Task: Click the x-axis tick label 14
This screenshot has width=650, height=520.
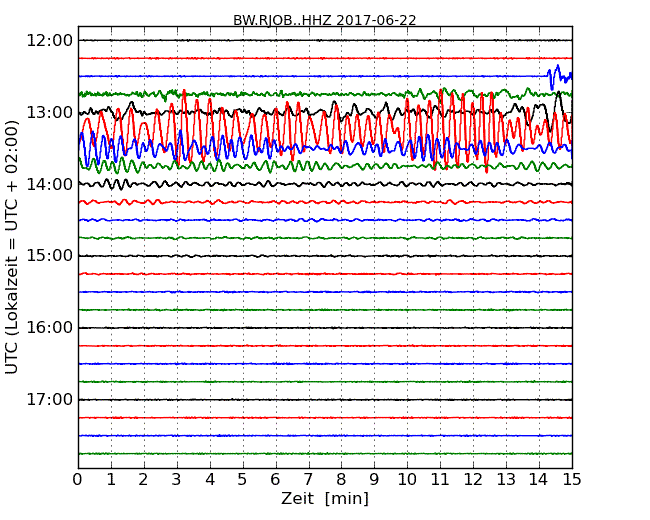Action: coord(539,480)
